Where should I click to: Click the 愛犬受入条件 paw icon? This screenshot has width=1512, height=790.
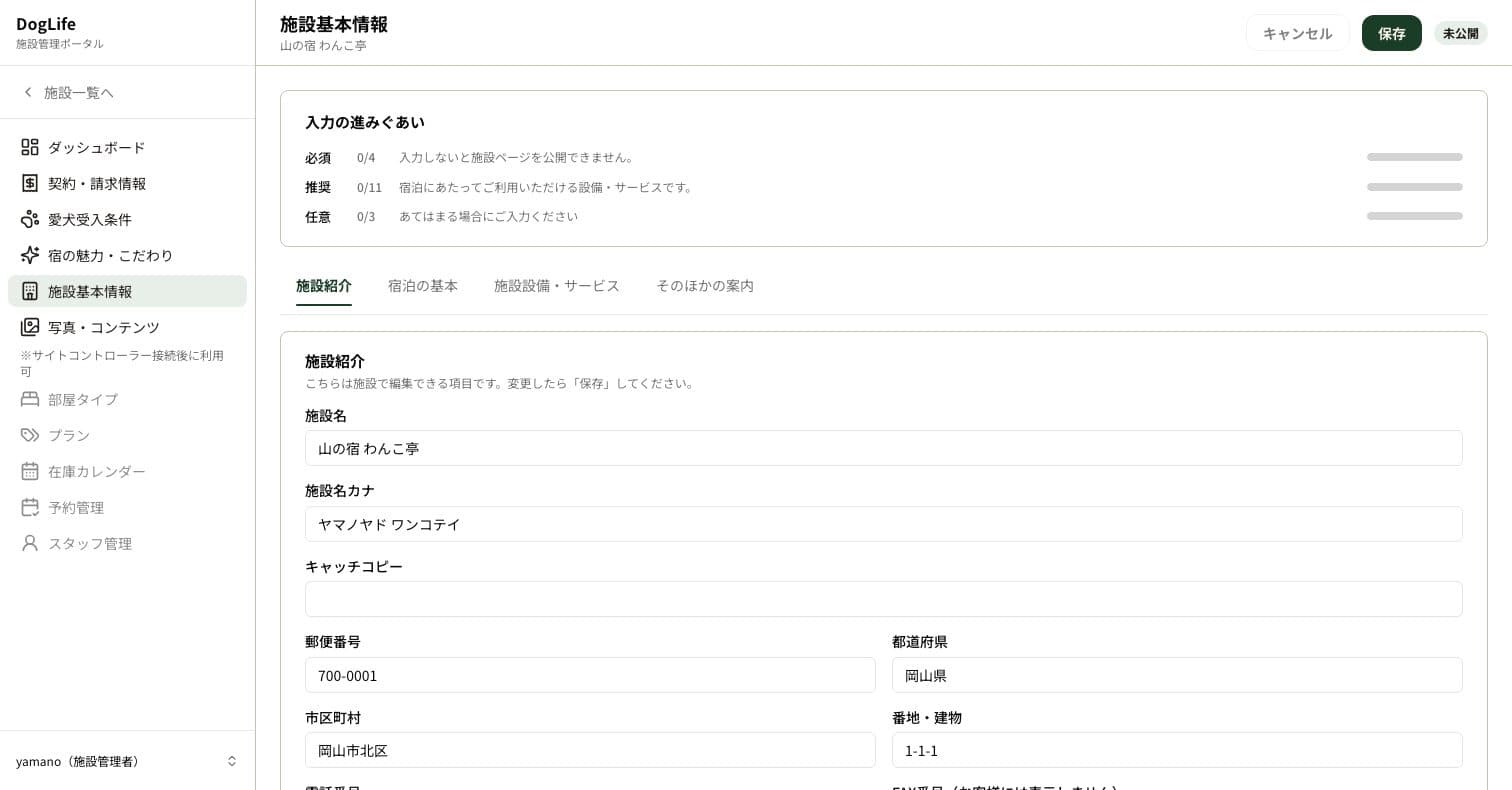(30, 219)
